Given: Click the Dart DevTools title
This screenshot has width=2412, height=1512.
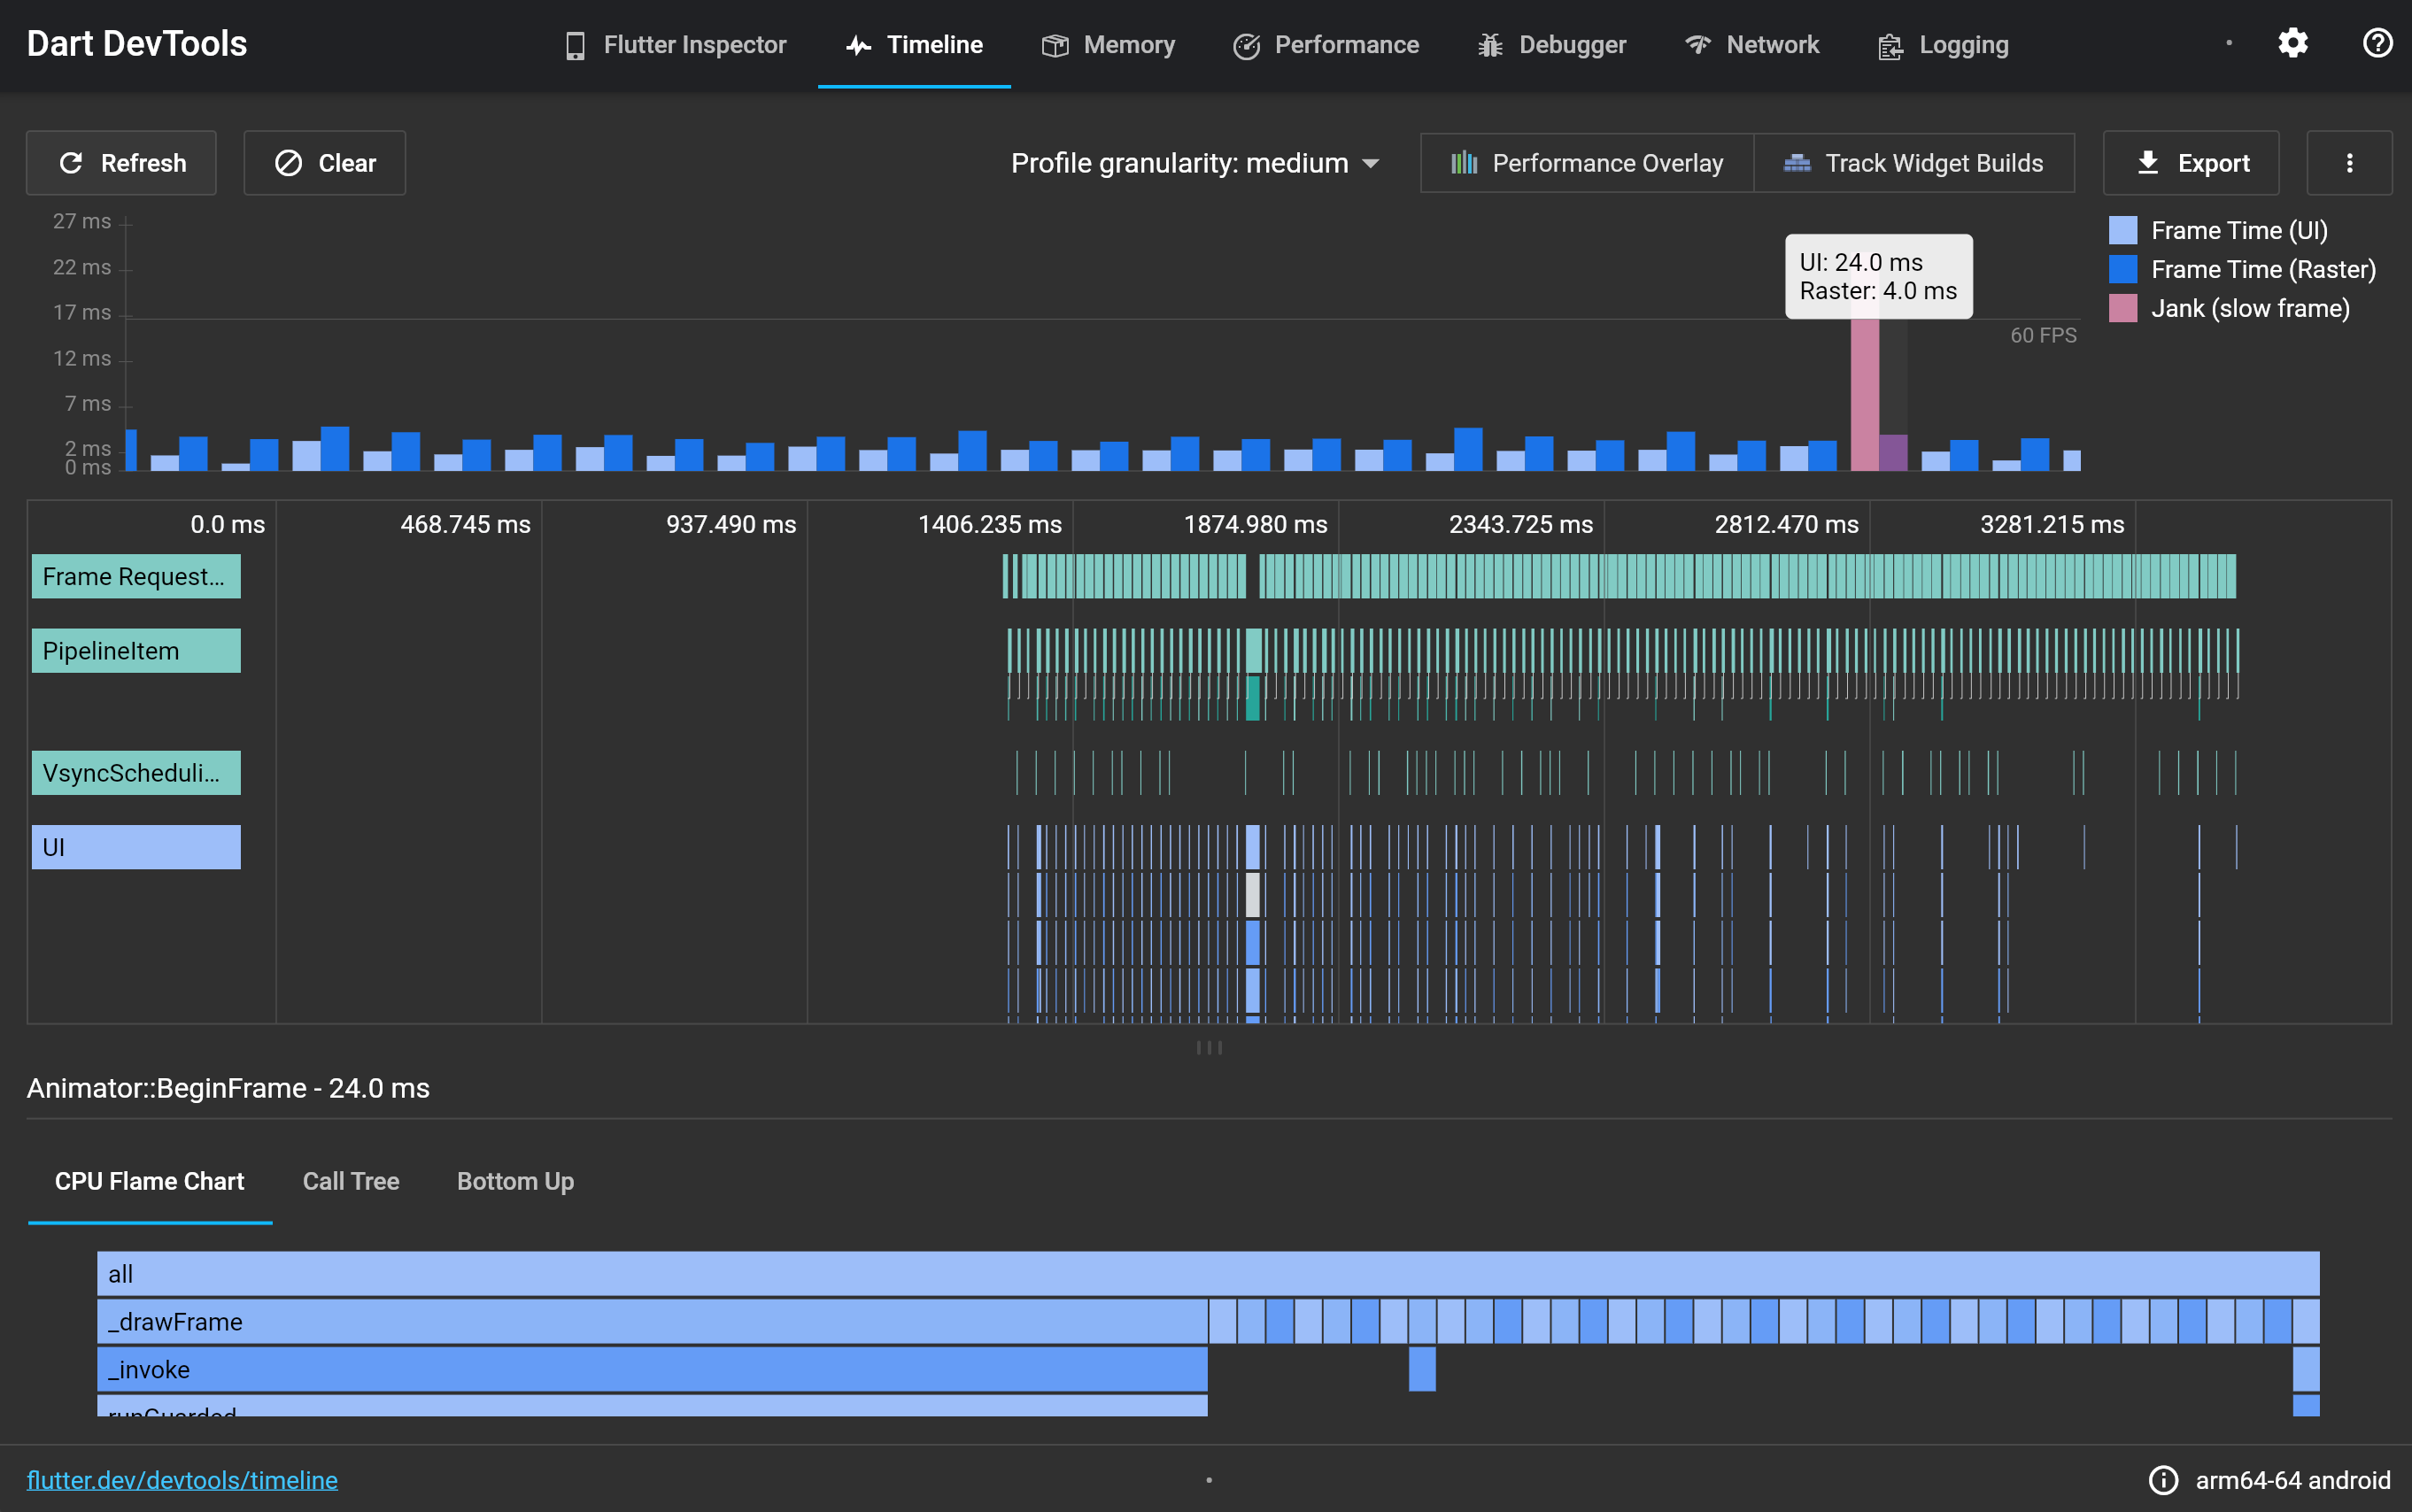Looking at the screenshot, I should pos(137,44).
